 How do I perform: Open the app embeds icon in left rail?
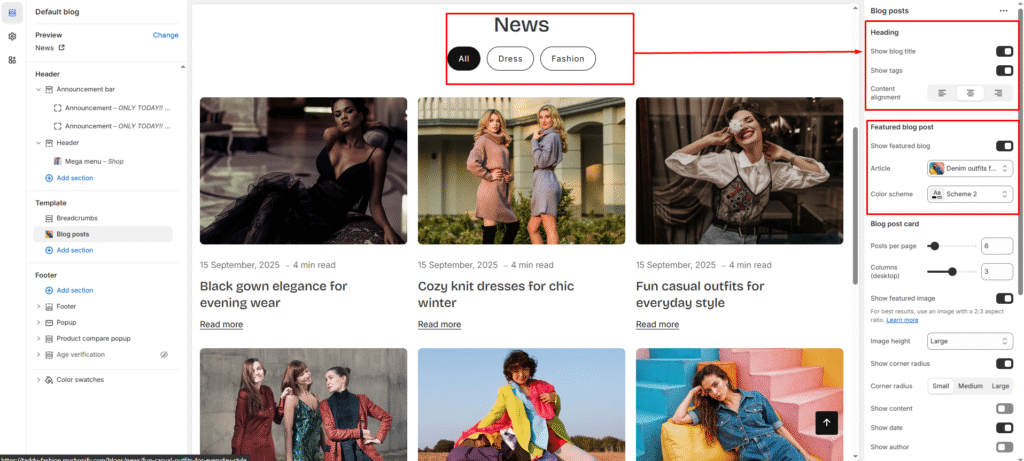pyautogui.click(x=12, y=60)
